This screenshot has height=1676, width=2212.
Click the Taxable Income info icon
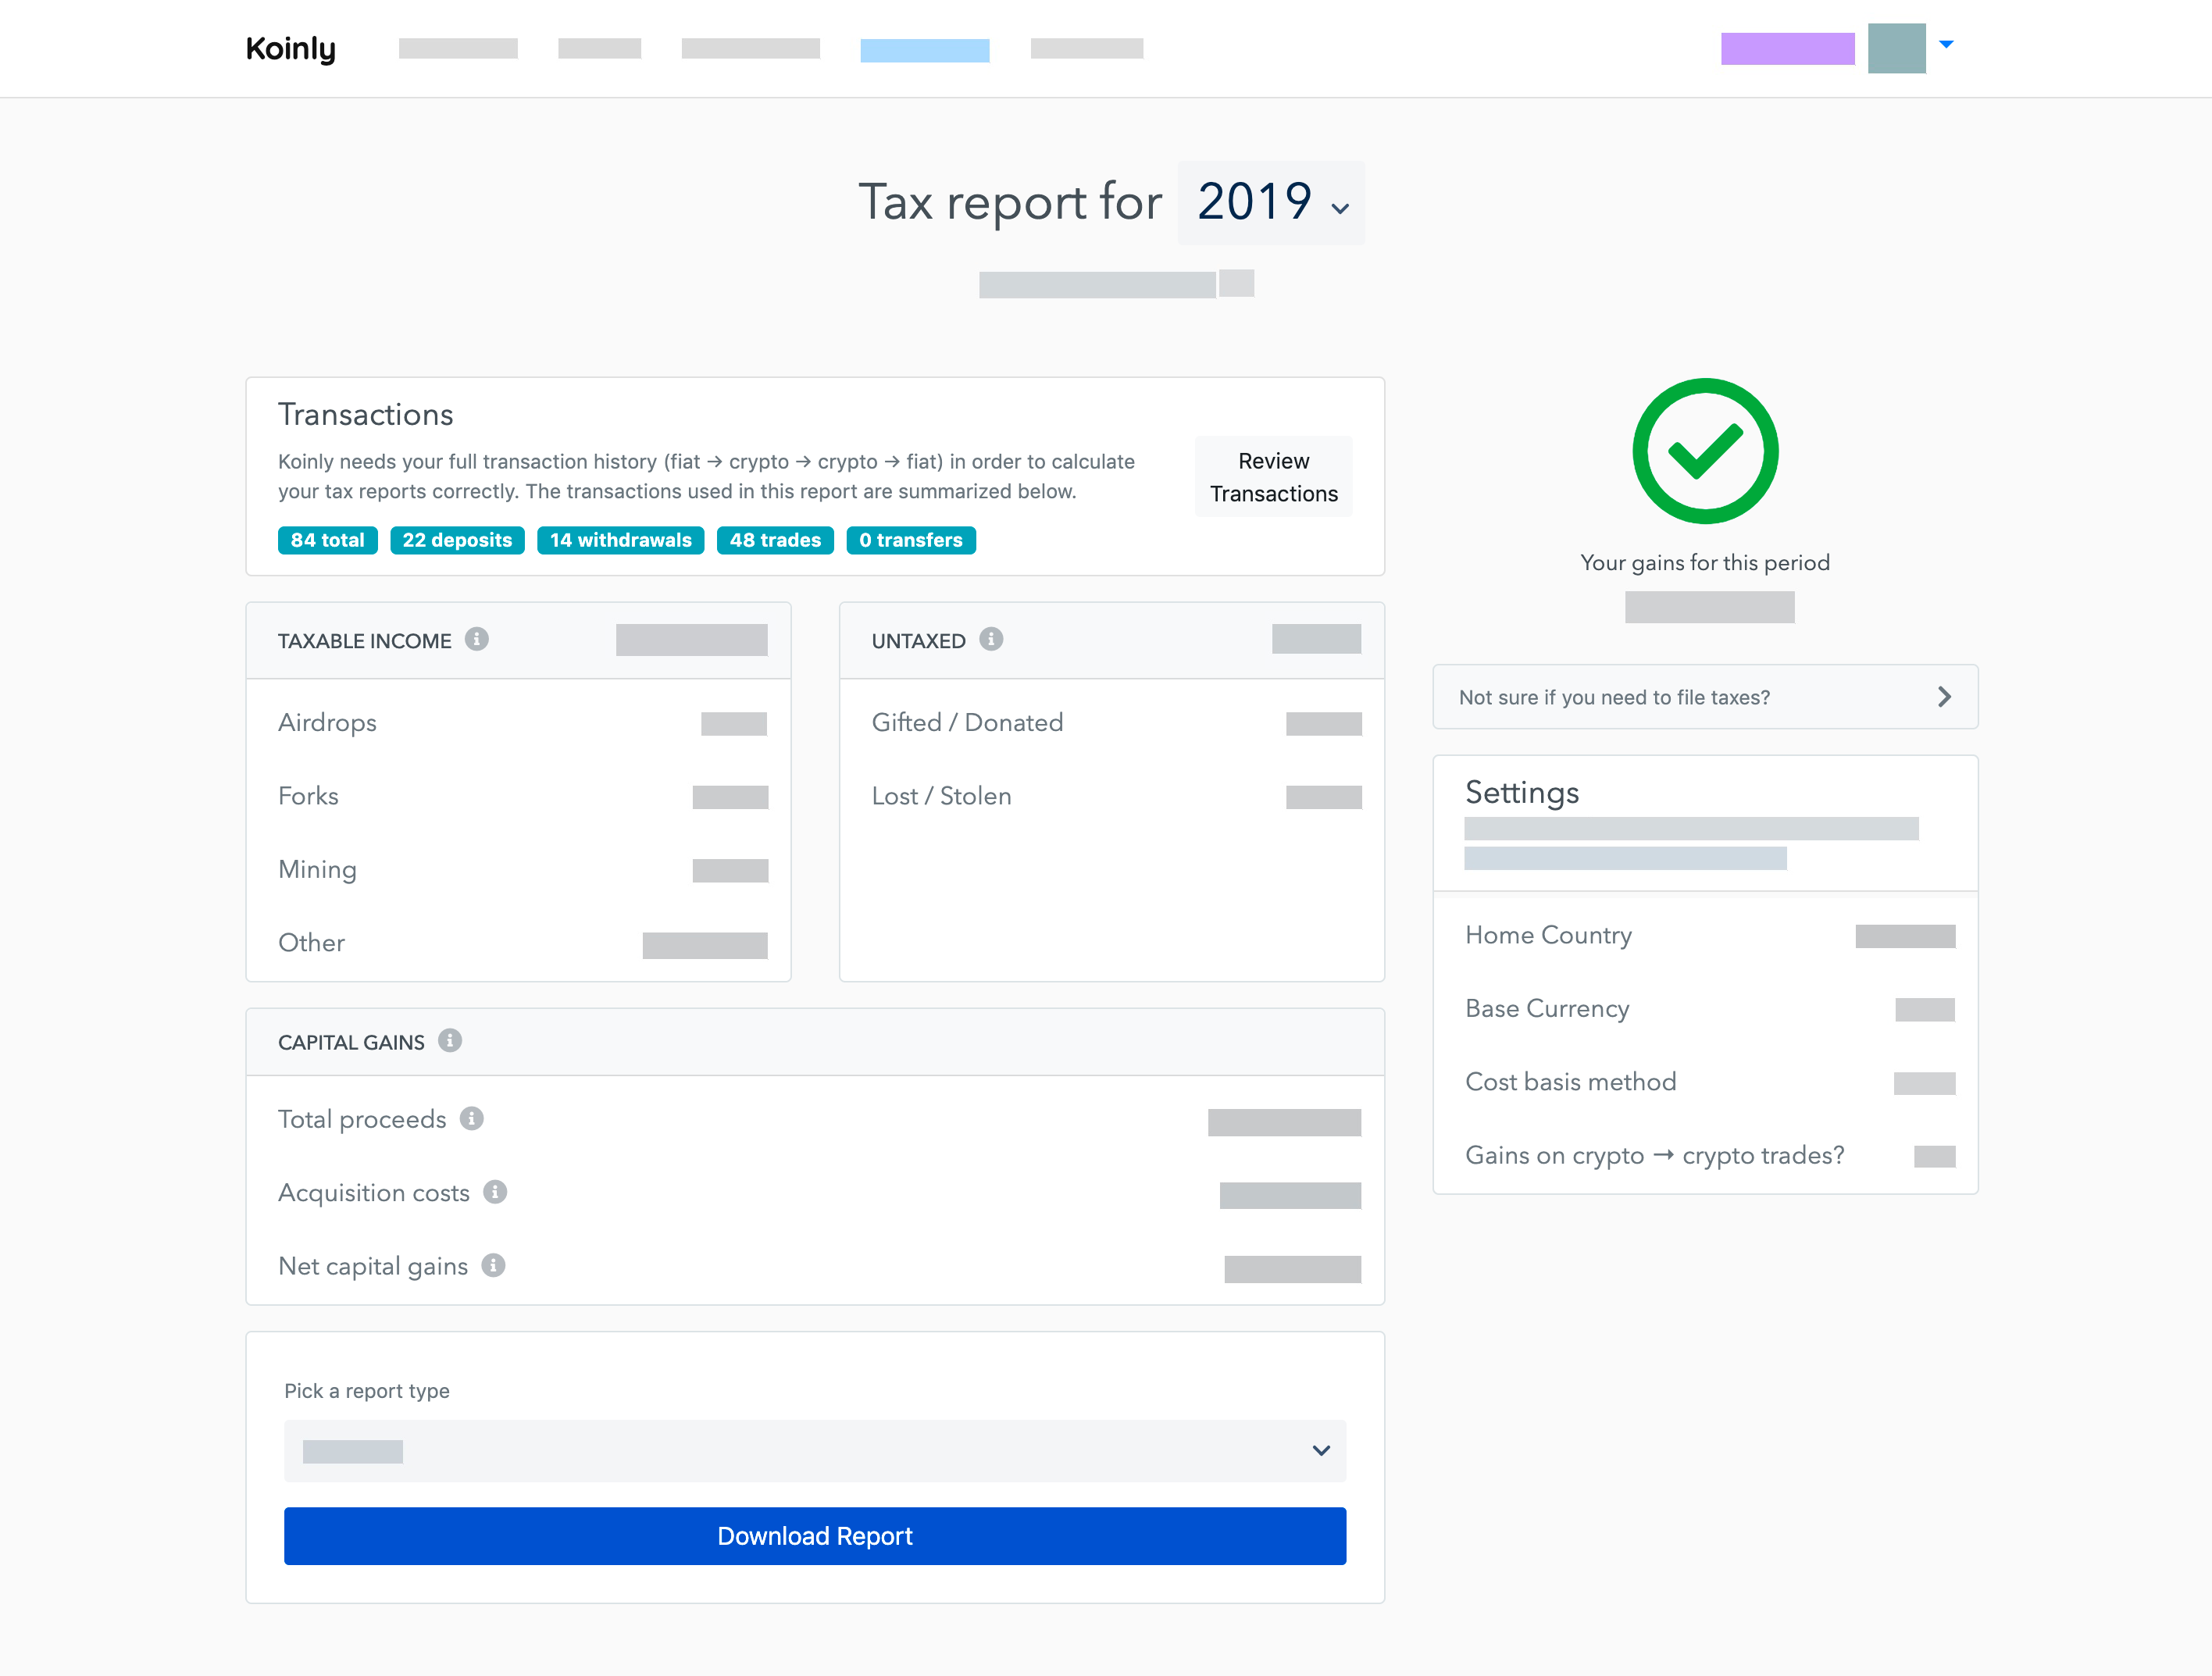[477, 639]
